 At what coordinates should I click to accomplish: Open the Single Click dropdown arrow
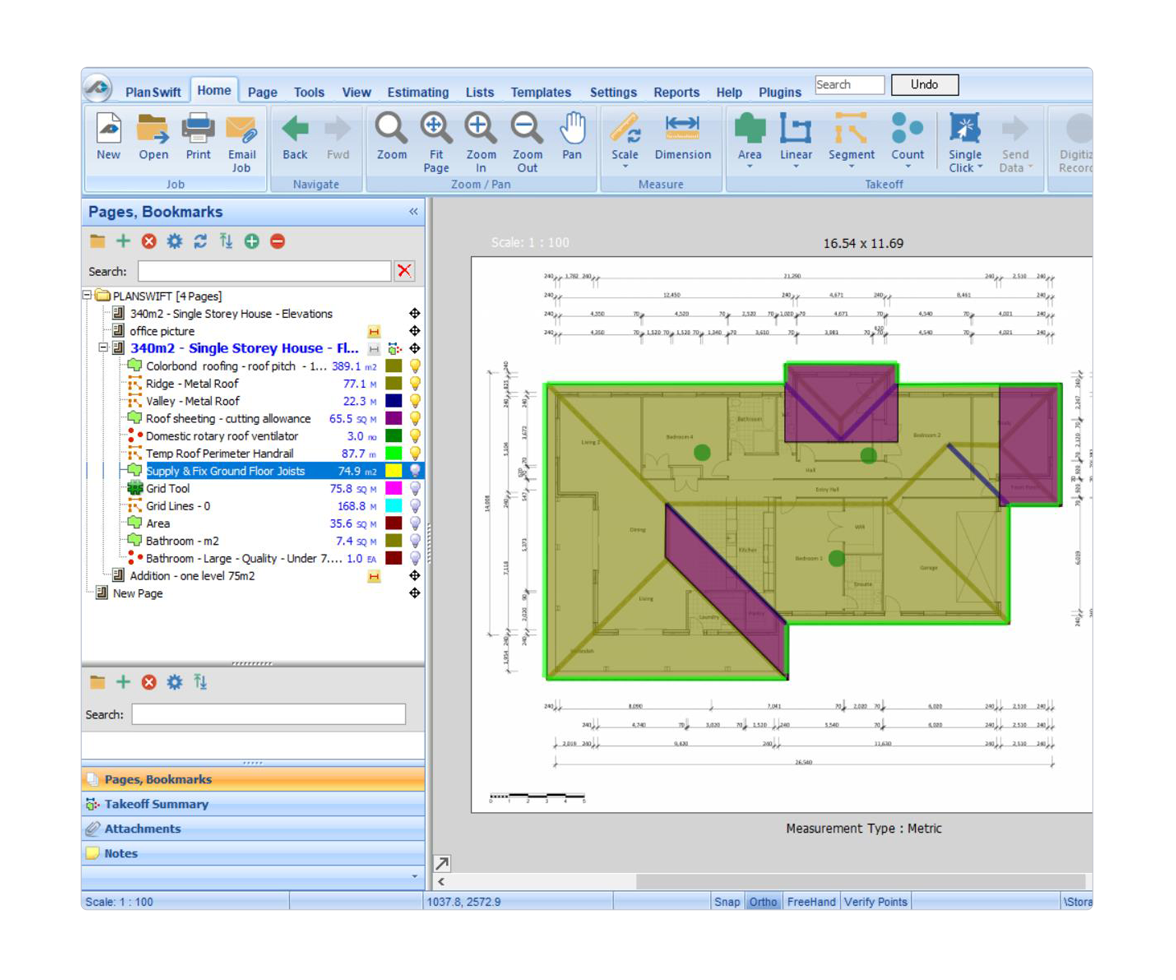pos(980,167)
